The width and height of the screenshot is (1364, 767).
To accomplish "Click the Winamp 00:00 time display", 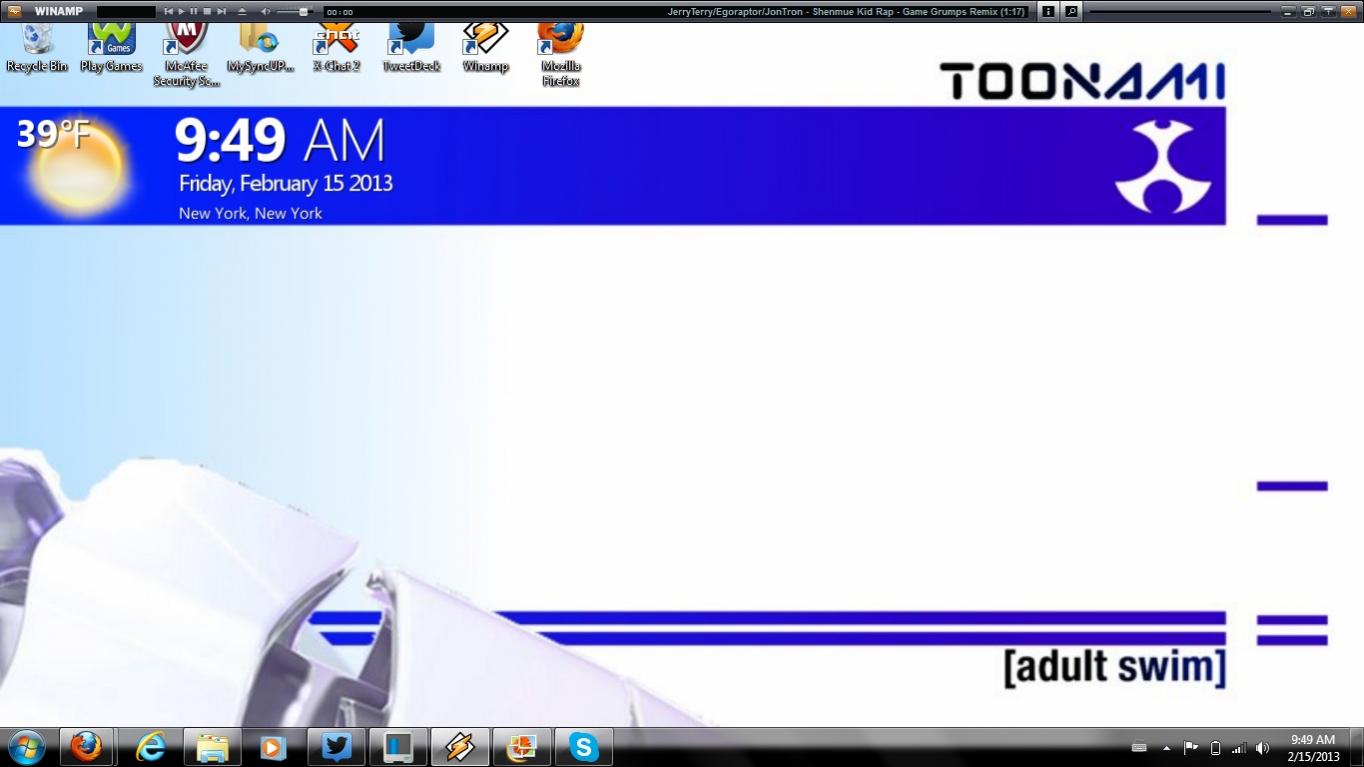I will click(x=340, y=12).
